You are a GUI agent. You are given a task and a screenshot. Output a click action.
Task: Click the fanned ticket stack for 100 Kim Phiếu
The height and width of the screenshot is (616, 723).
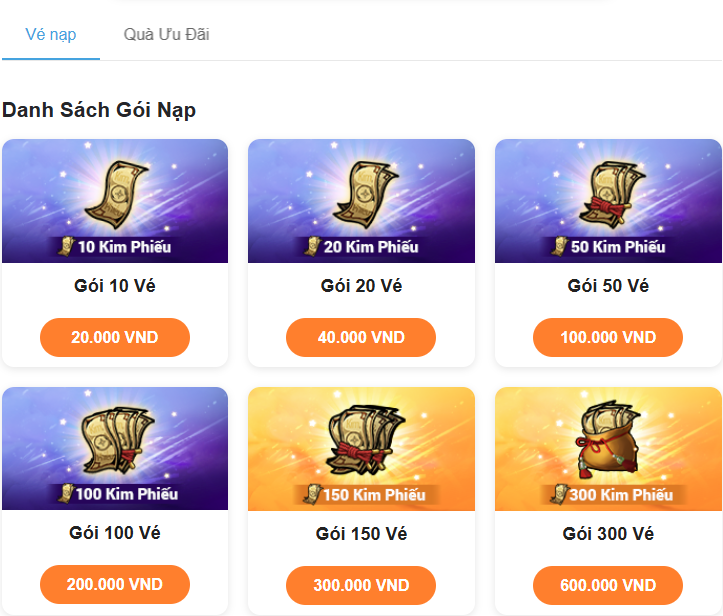[x=118, y=440]
